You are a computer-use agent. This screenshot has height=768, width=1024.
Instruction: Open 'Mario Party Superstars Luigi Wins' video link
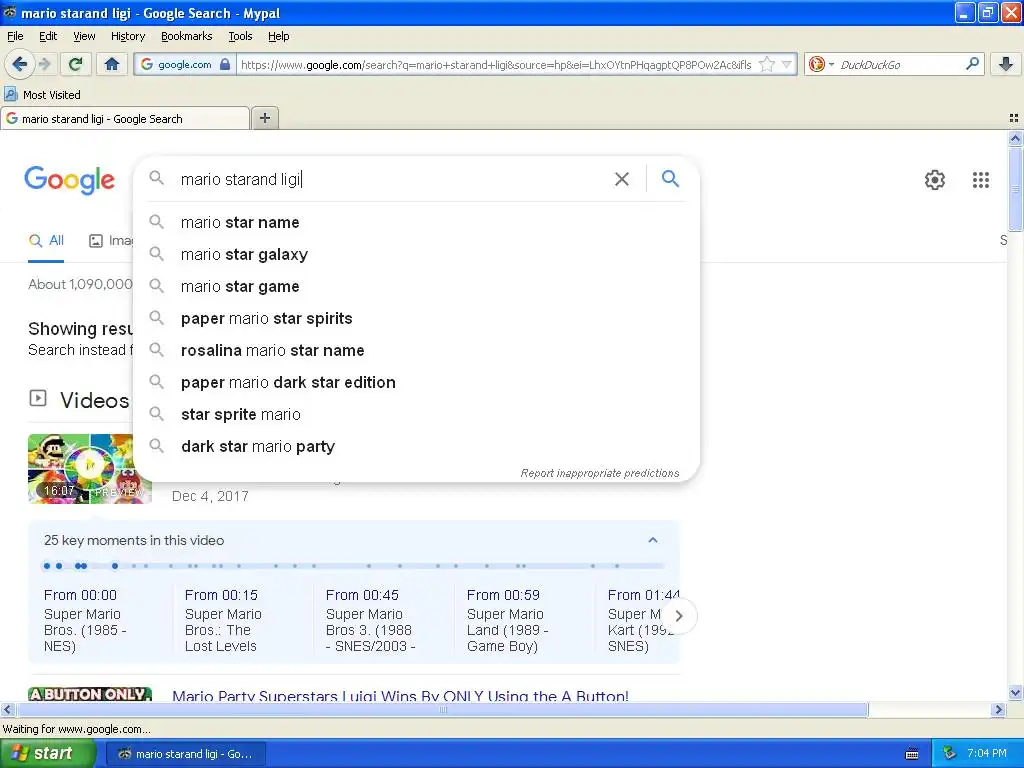click(x=400, y=696)
